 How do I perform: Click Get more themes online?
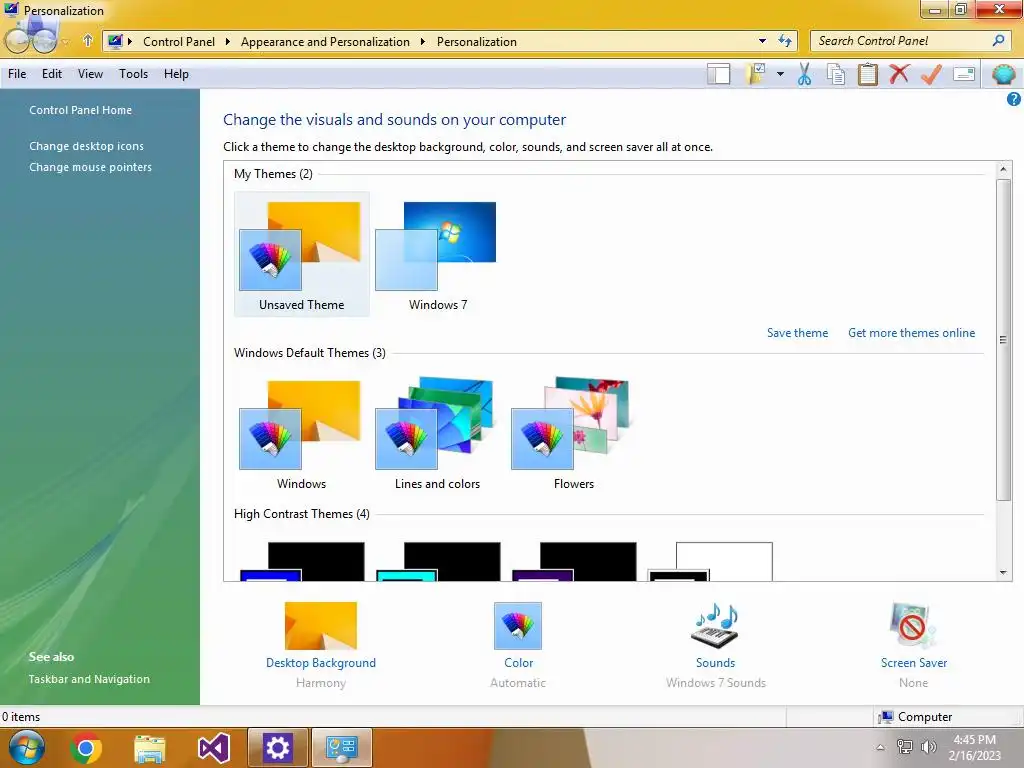(911, 332)
